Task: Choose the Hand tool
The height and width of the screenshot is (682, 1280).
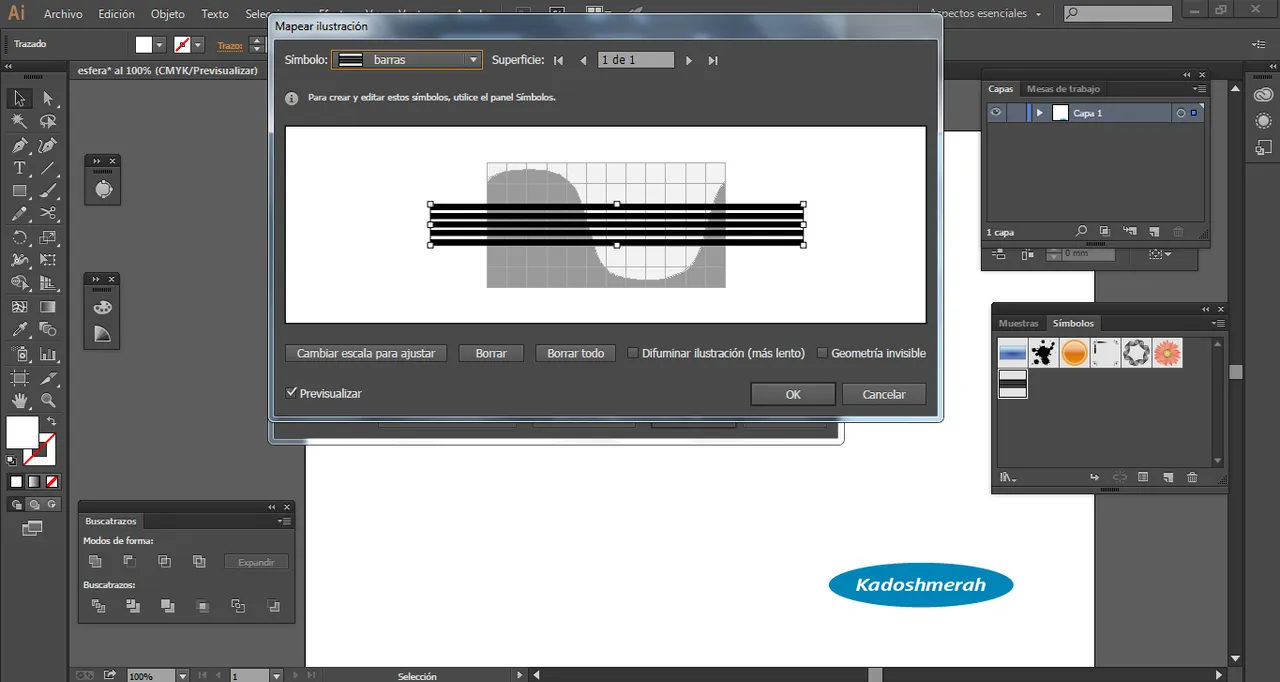Action: (x=19, y=401)
